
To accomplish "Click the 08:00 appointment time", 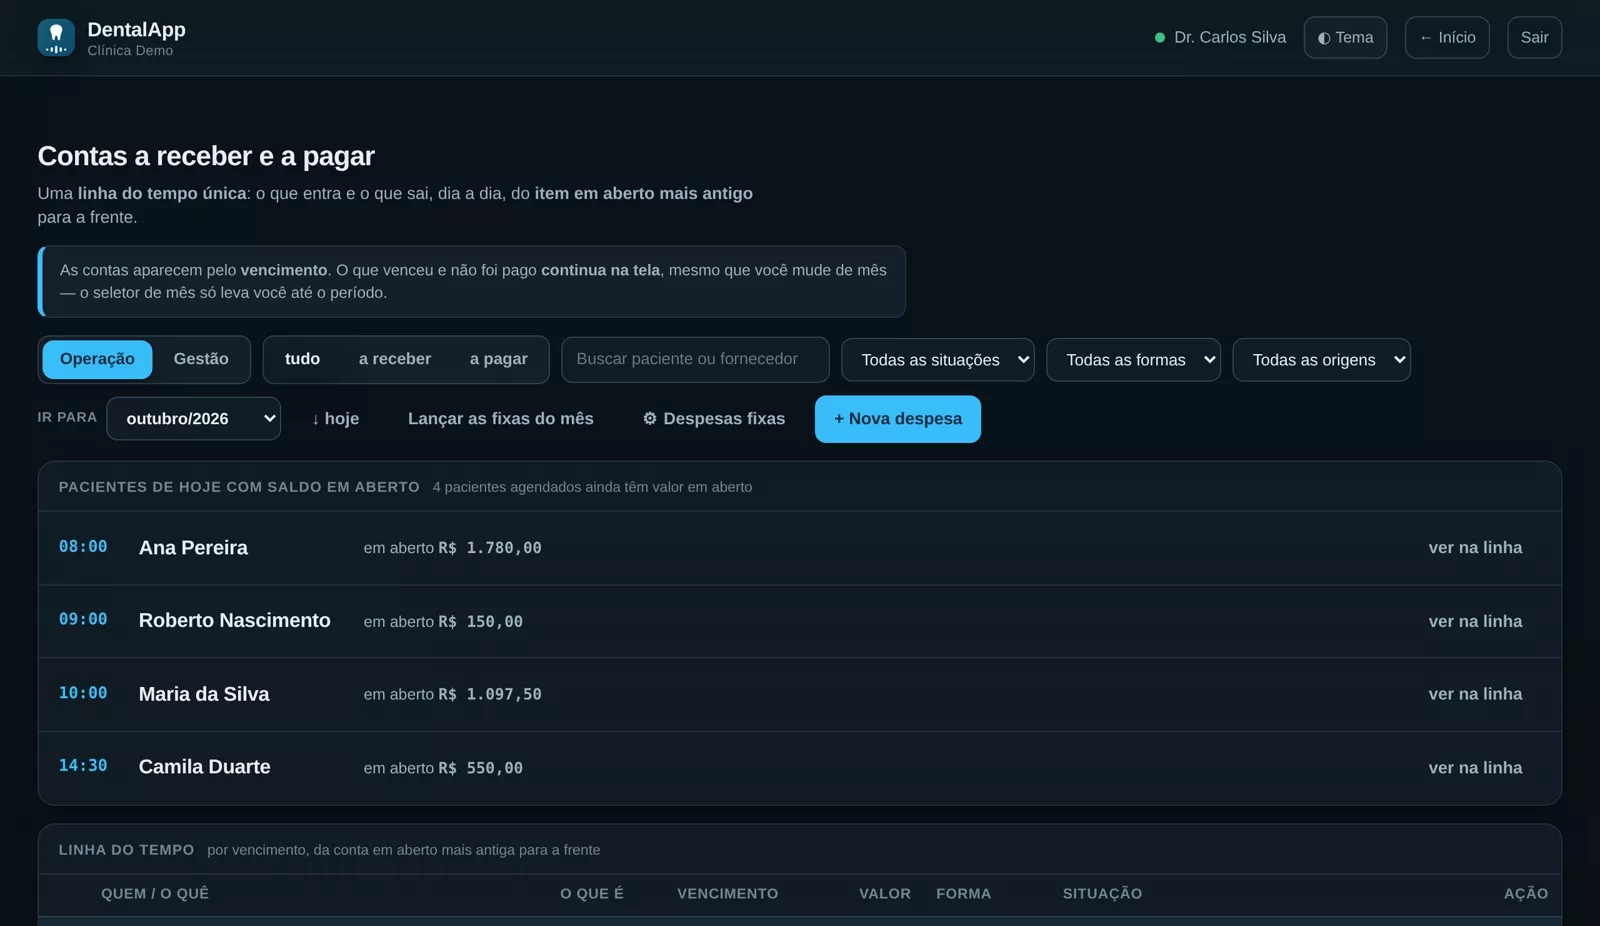I will (x=83, y=547).
